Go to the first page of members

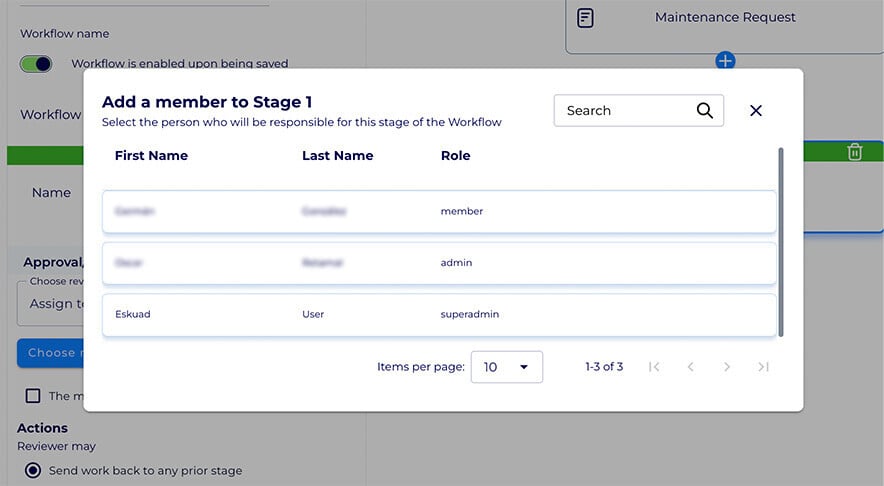coord(654,367)
